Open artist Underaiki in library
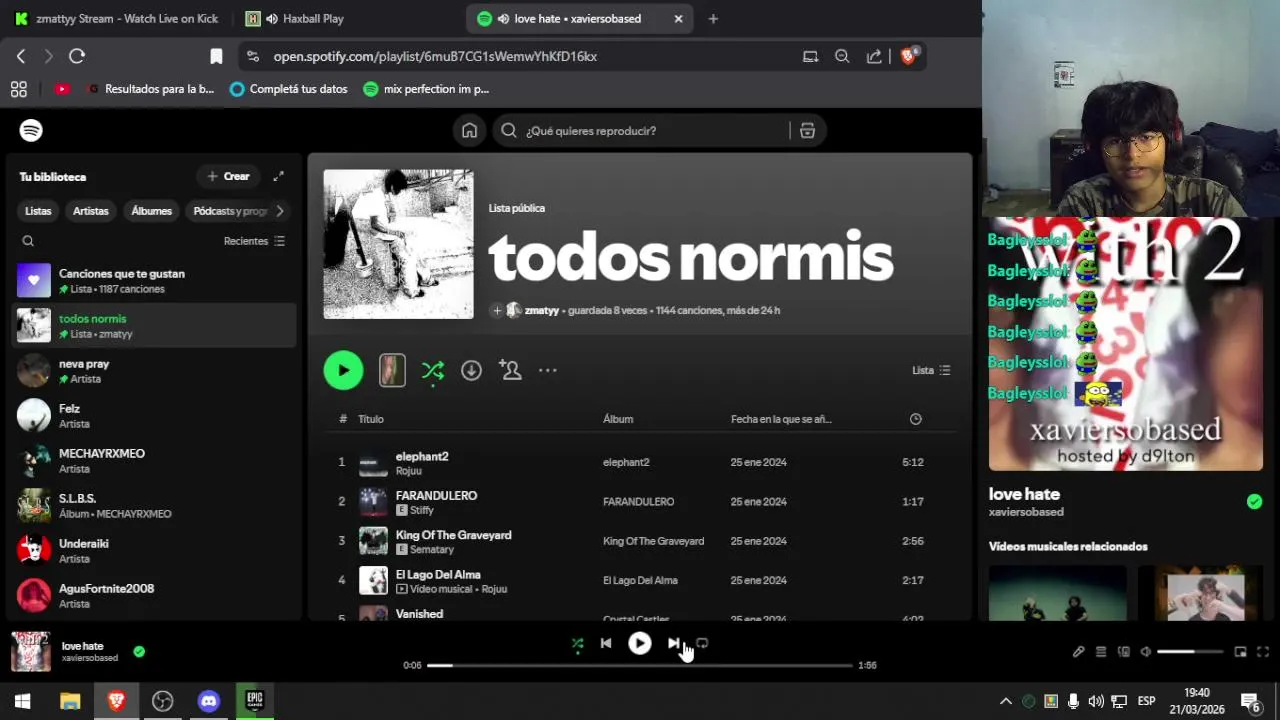This screenshot has height=720, width=1280. tap(155, 550)
